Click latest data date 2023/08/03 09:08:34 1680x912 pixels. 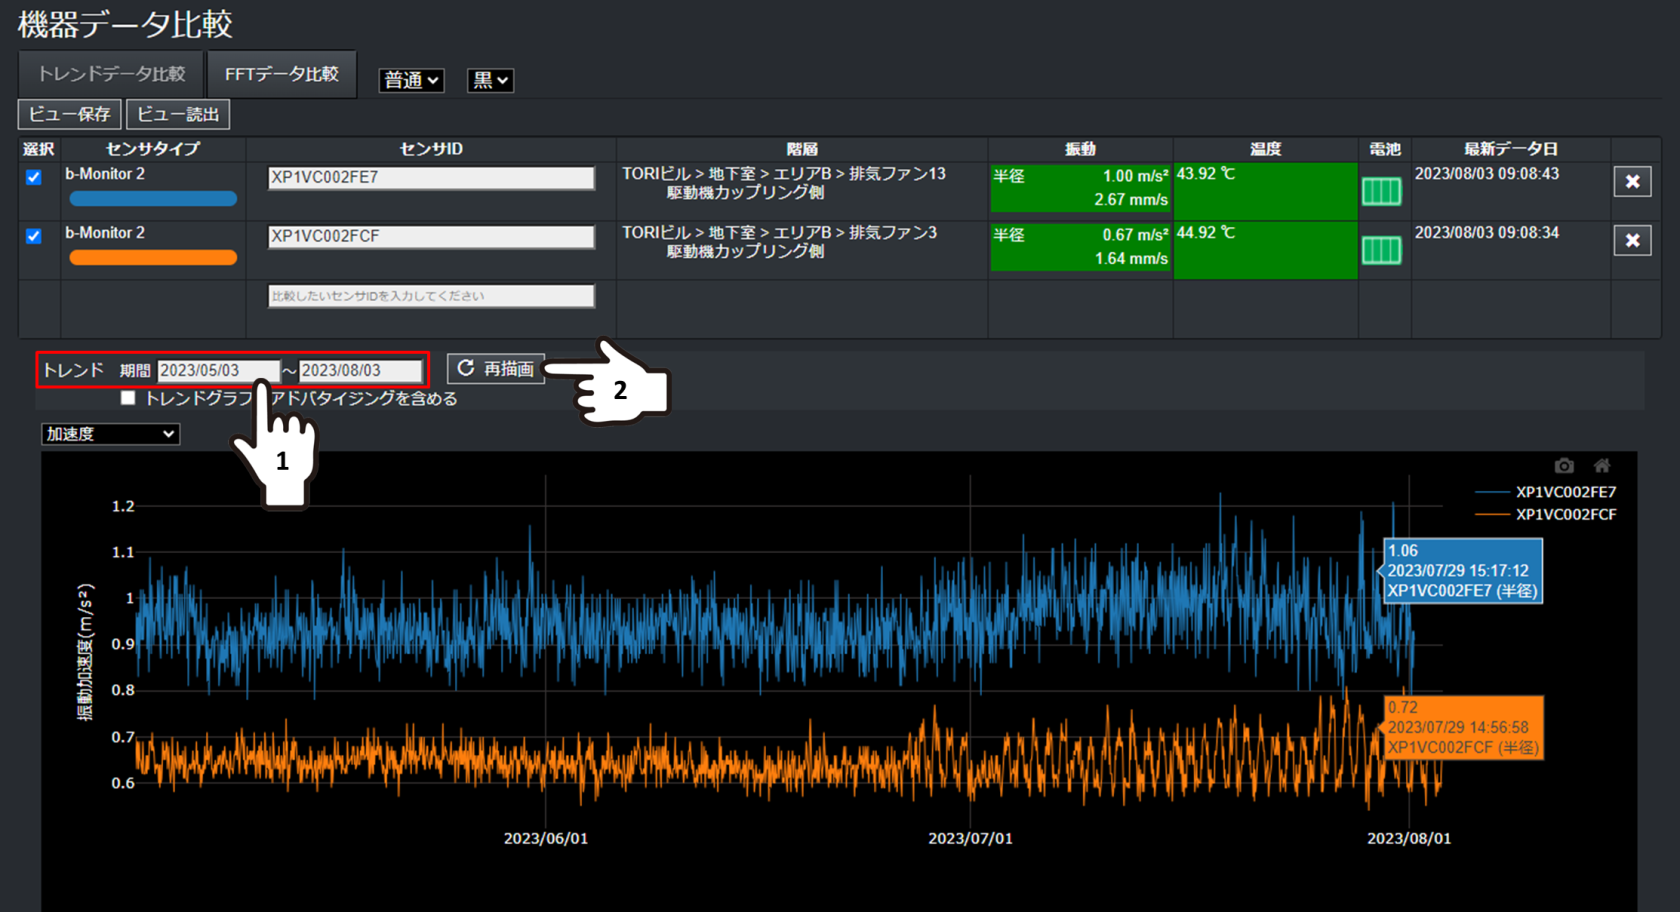pyautogui.click(x=1486, y=233)
